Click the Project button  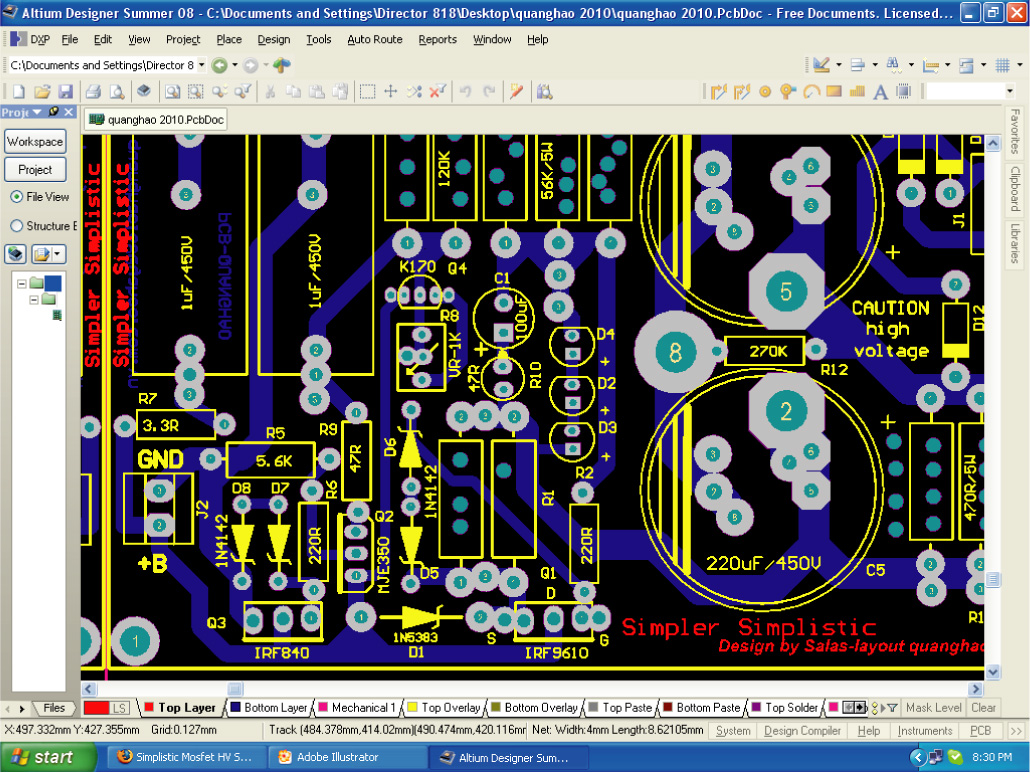point(35,169)
